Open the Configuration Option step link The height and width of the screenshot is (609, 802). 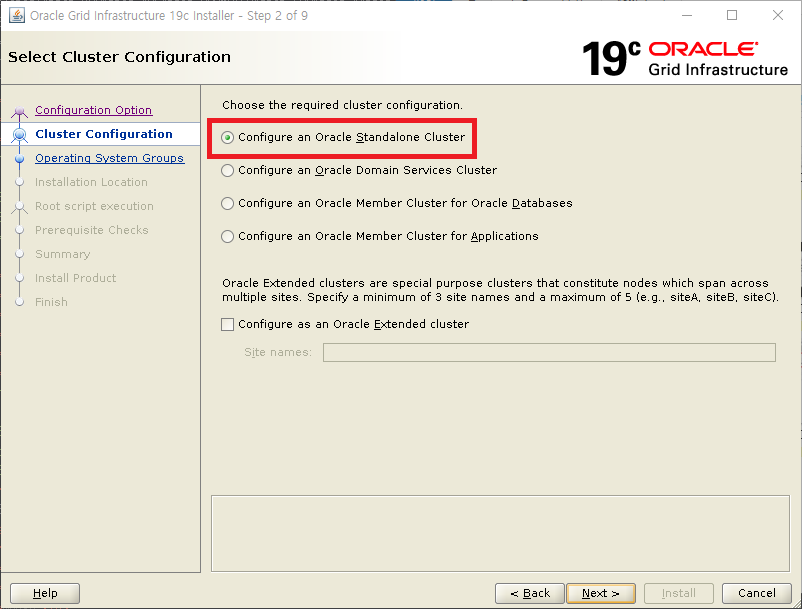(94, 110)
